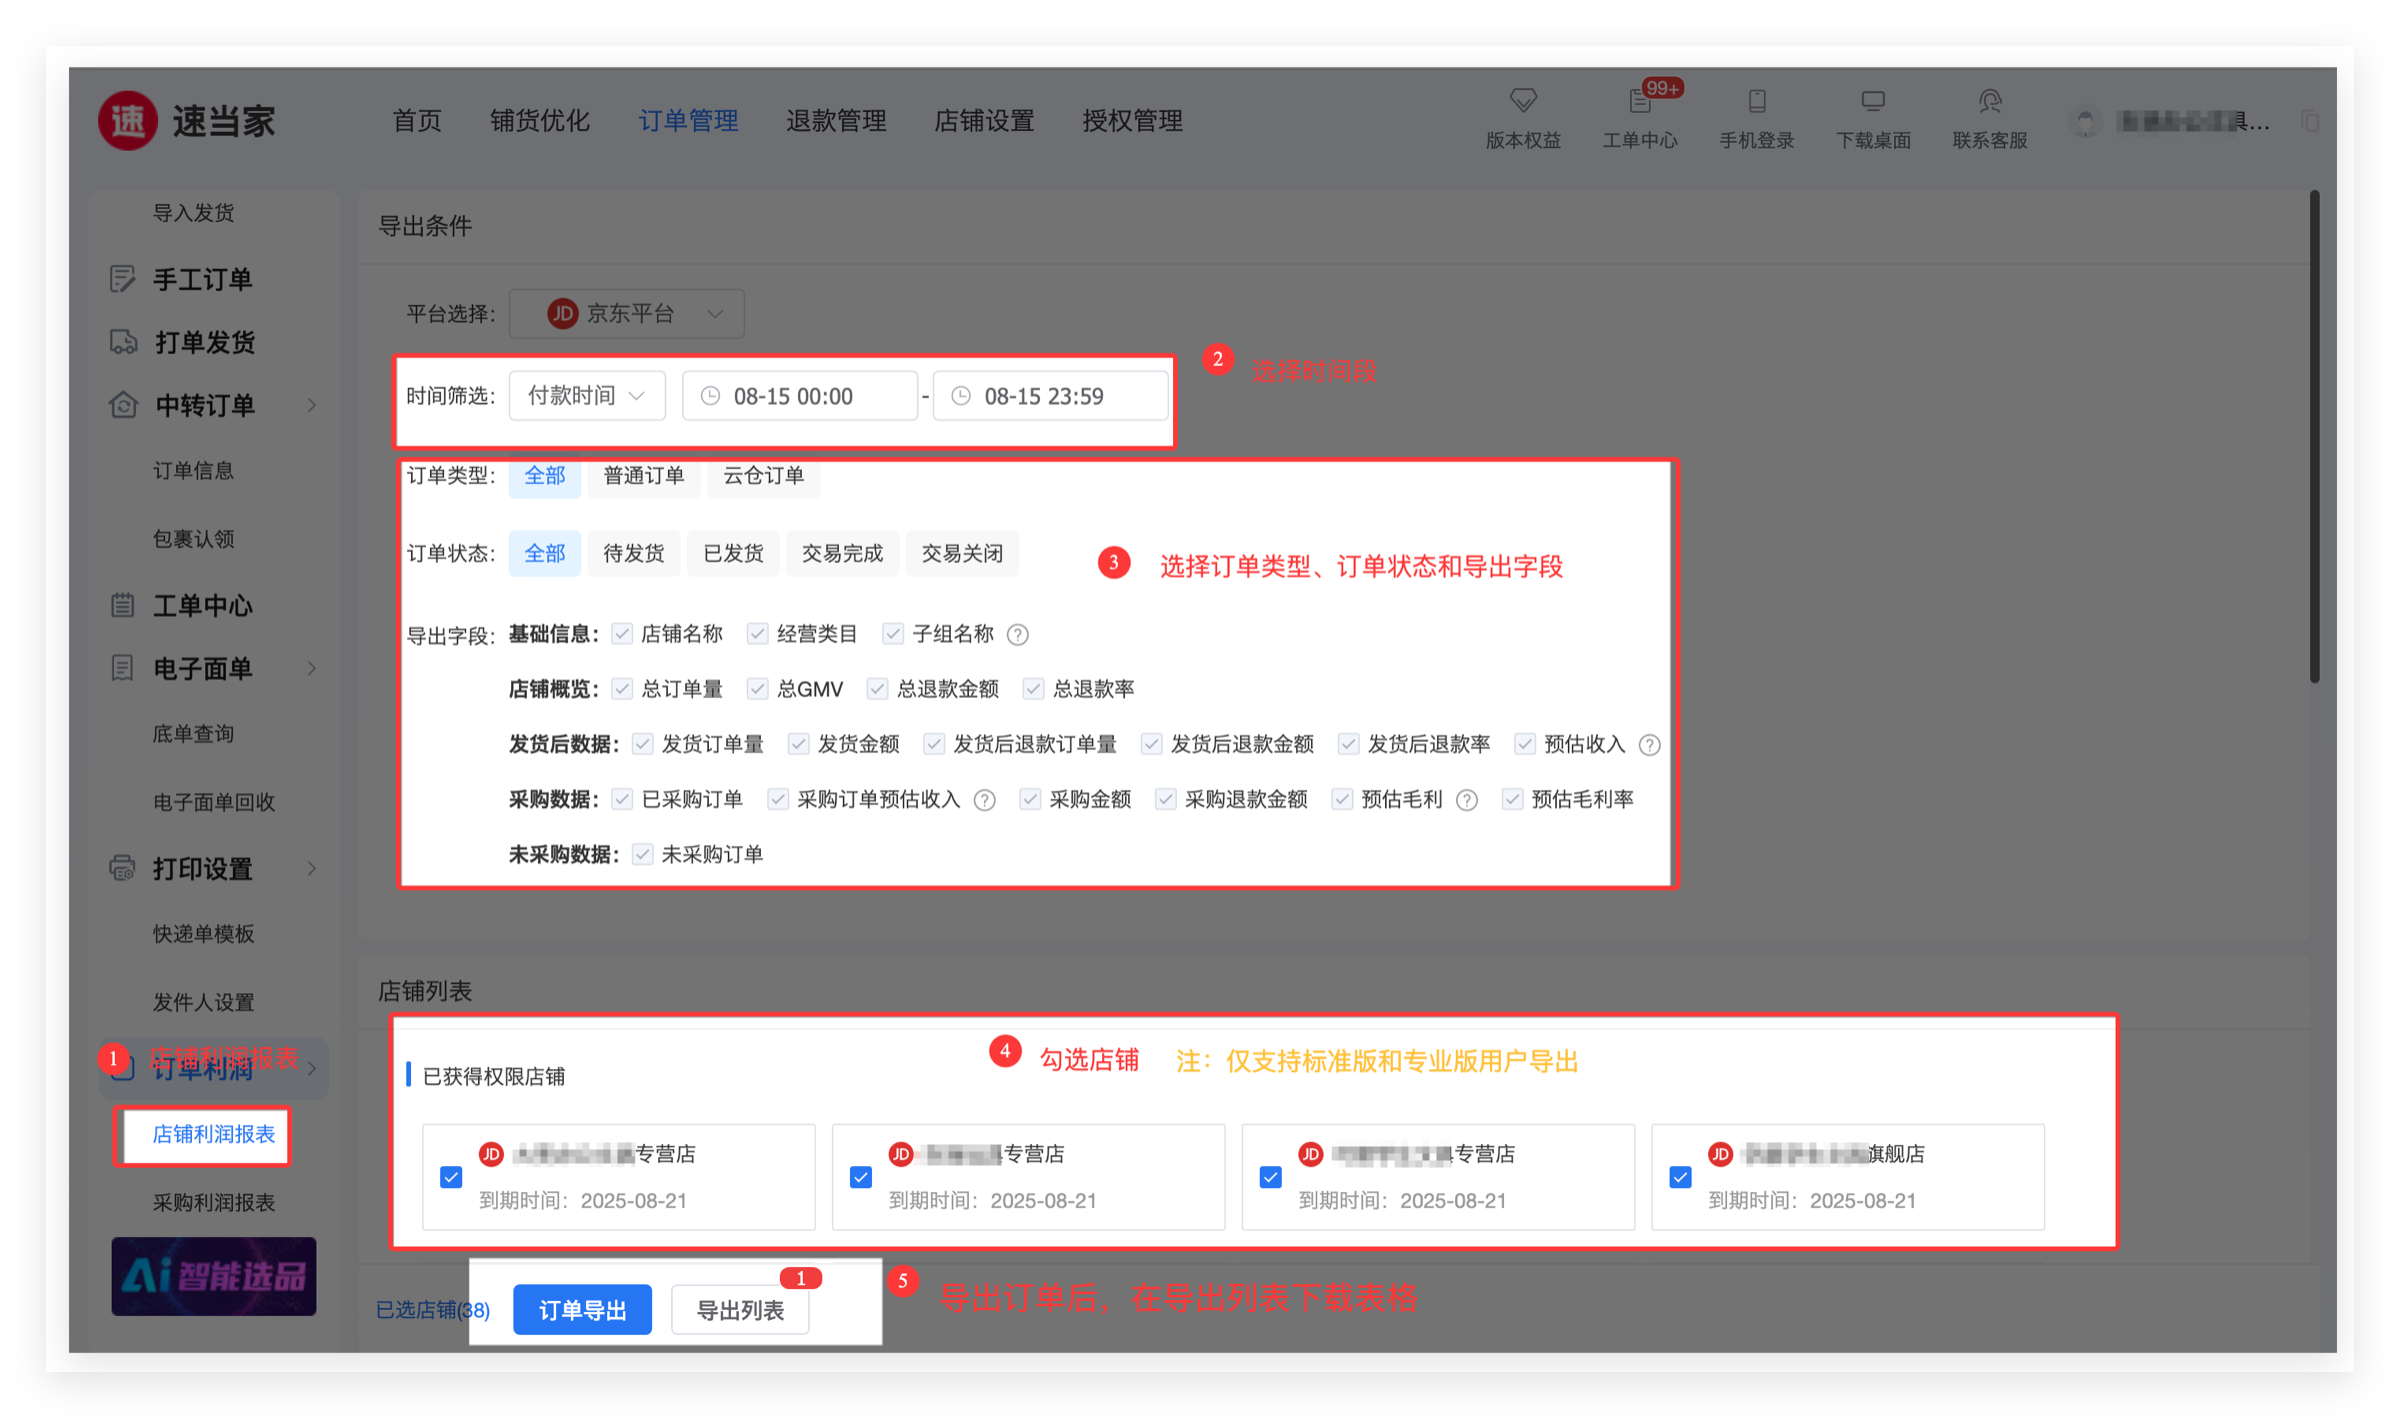
Task: Open 联系客服 headset icon
Action: [x=1990, y=102]
